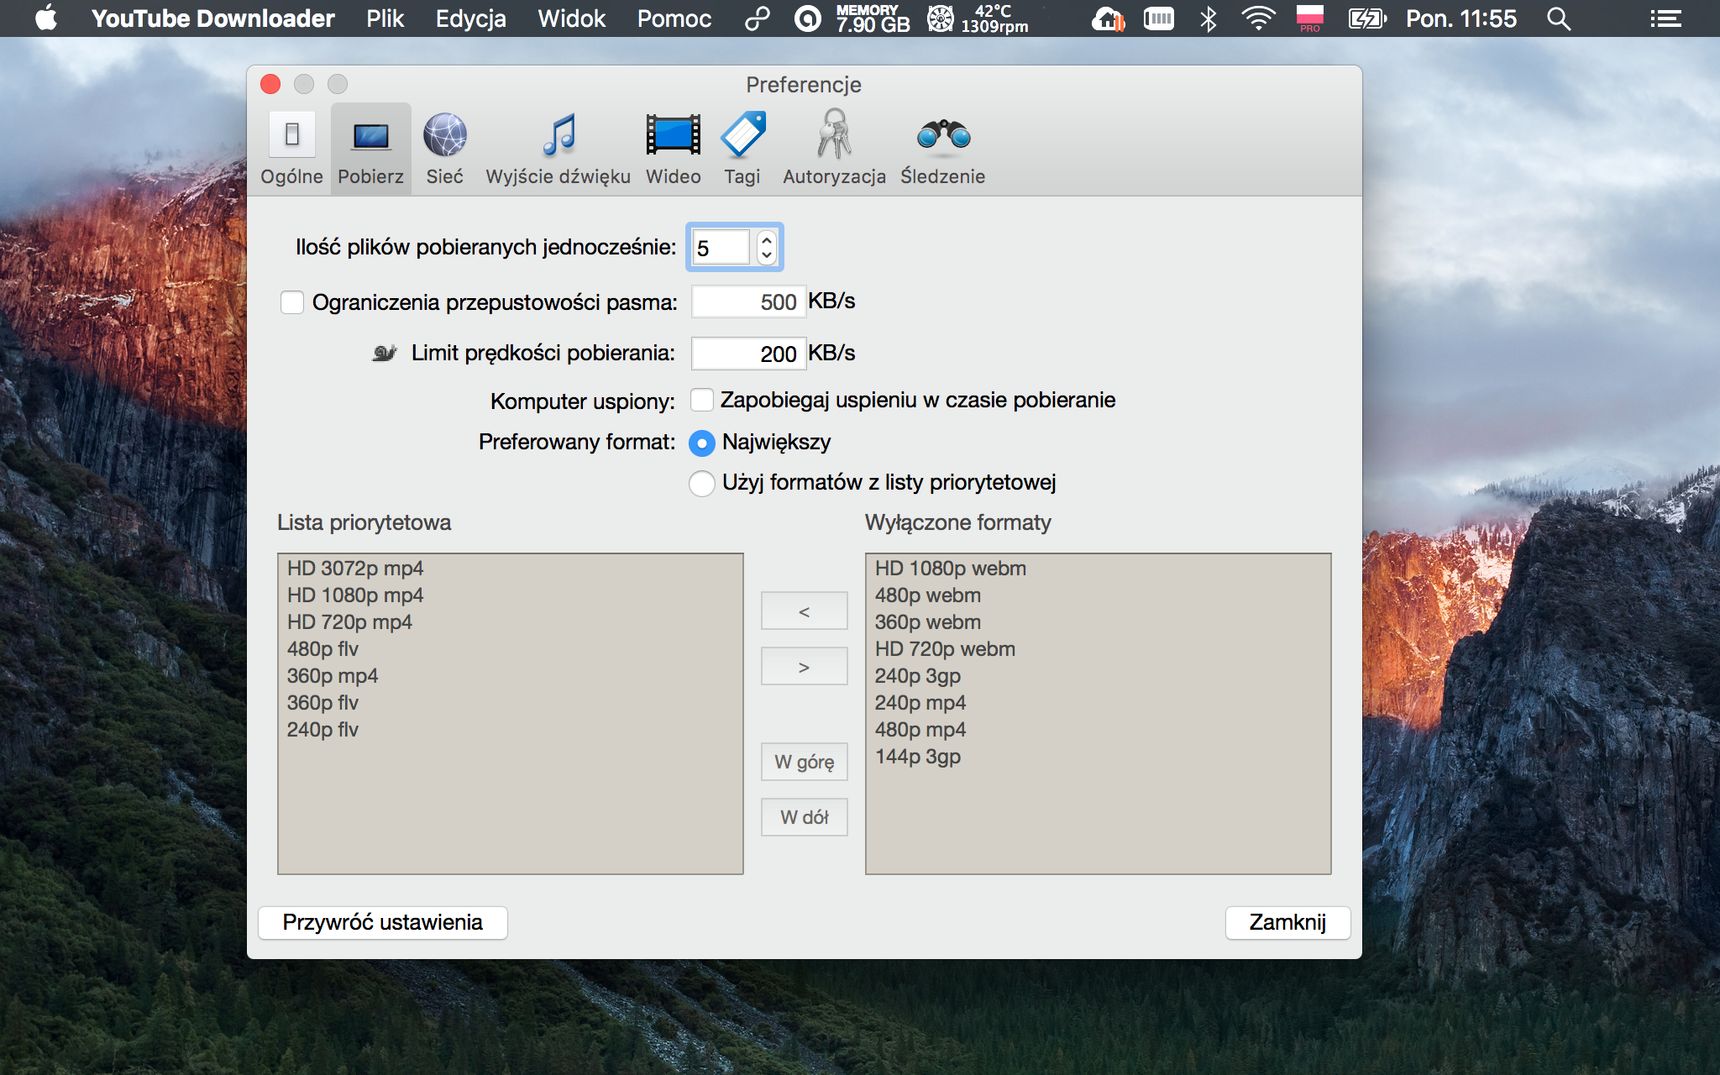Screen dimensions: 1720x1075
Task: Click the Wi-Fi status icon
Action: [1258, 18]
